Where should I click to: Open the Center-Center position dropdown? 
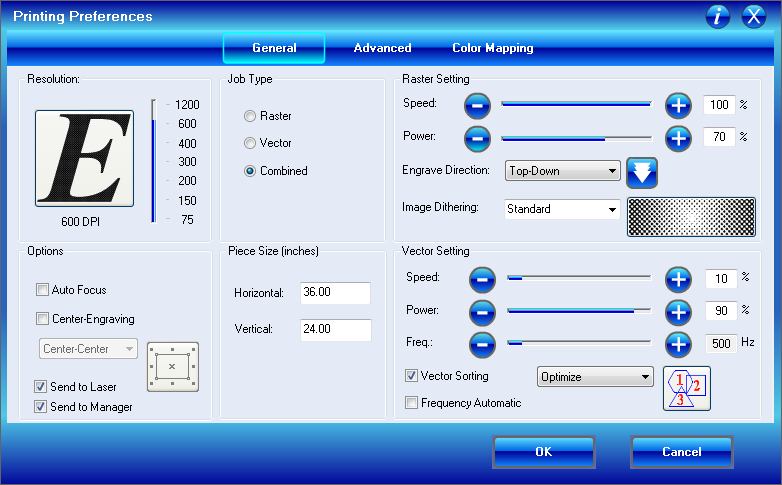[88, 349]
